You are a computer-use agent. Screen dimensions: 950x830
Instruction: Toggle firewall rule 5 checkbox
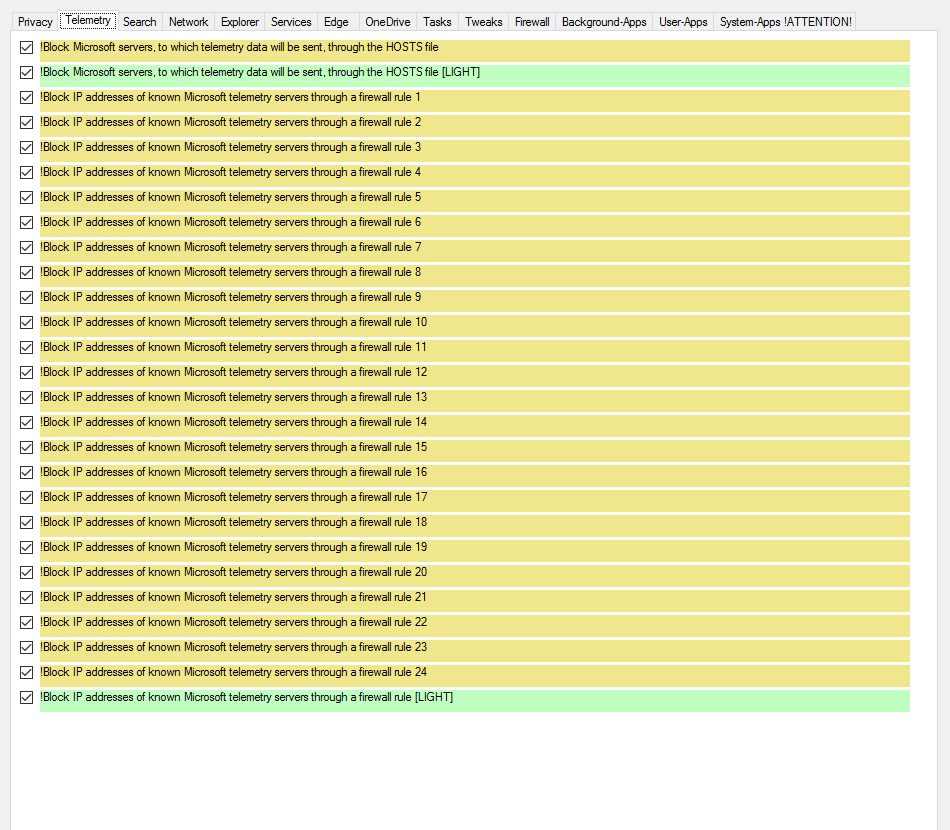click(x=26, y=198)
